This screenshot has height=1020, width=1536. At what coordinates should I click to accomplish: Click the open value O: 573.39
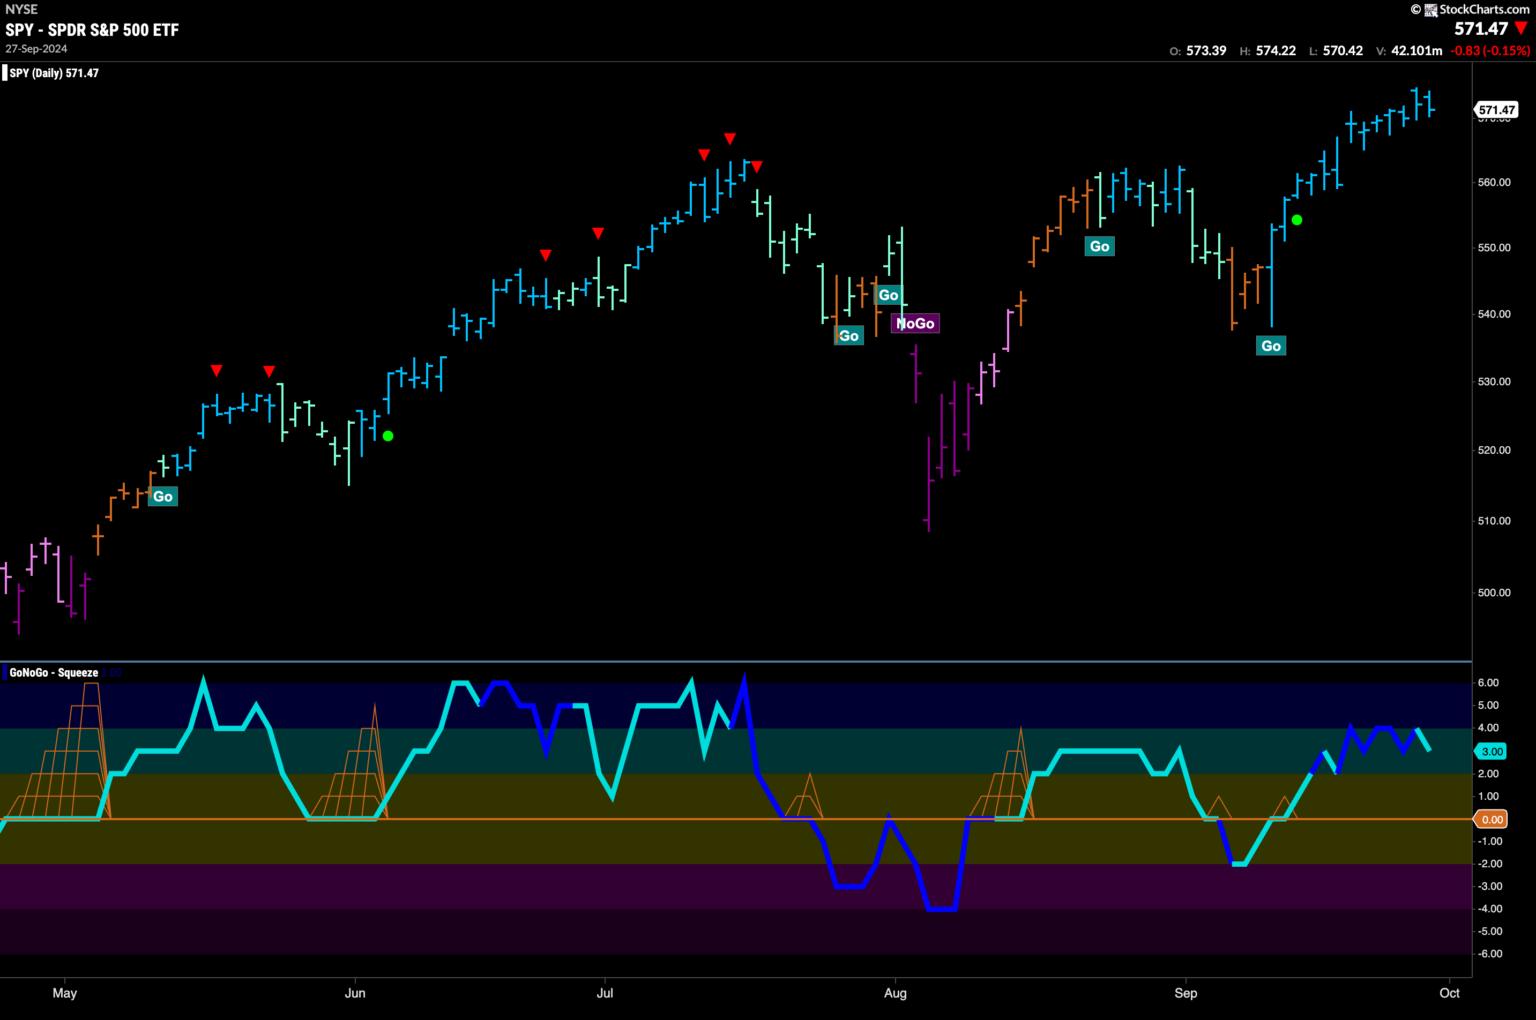coord(1197,50)
